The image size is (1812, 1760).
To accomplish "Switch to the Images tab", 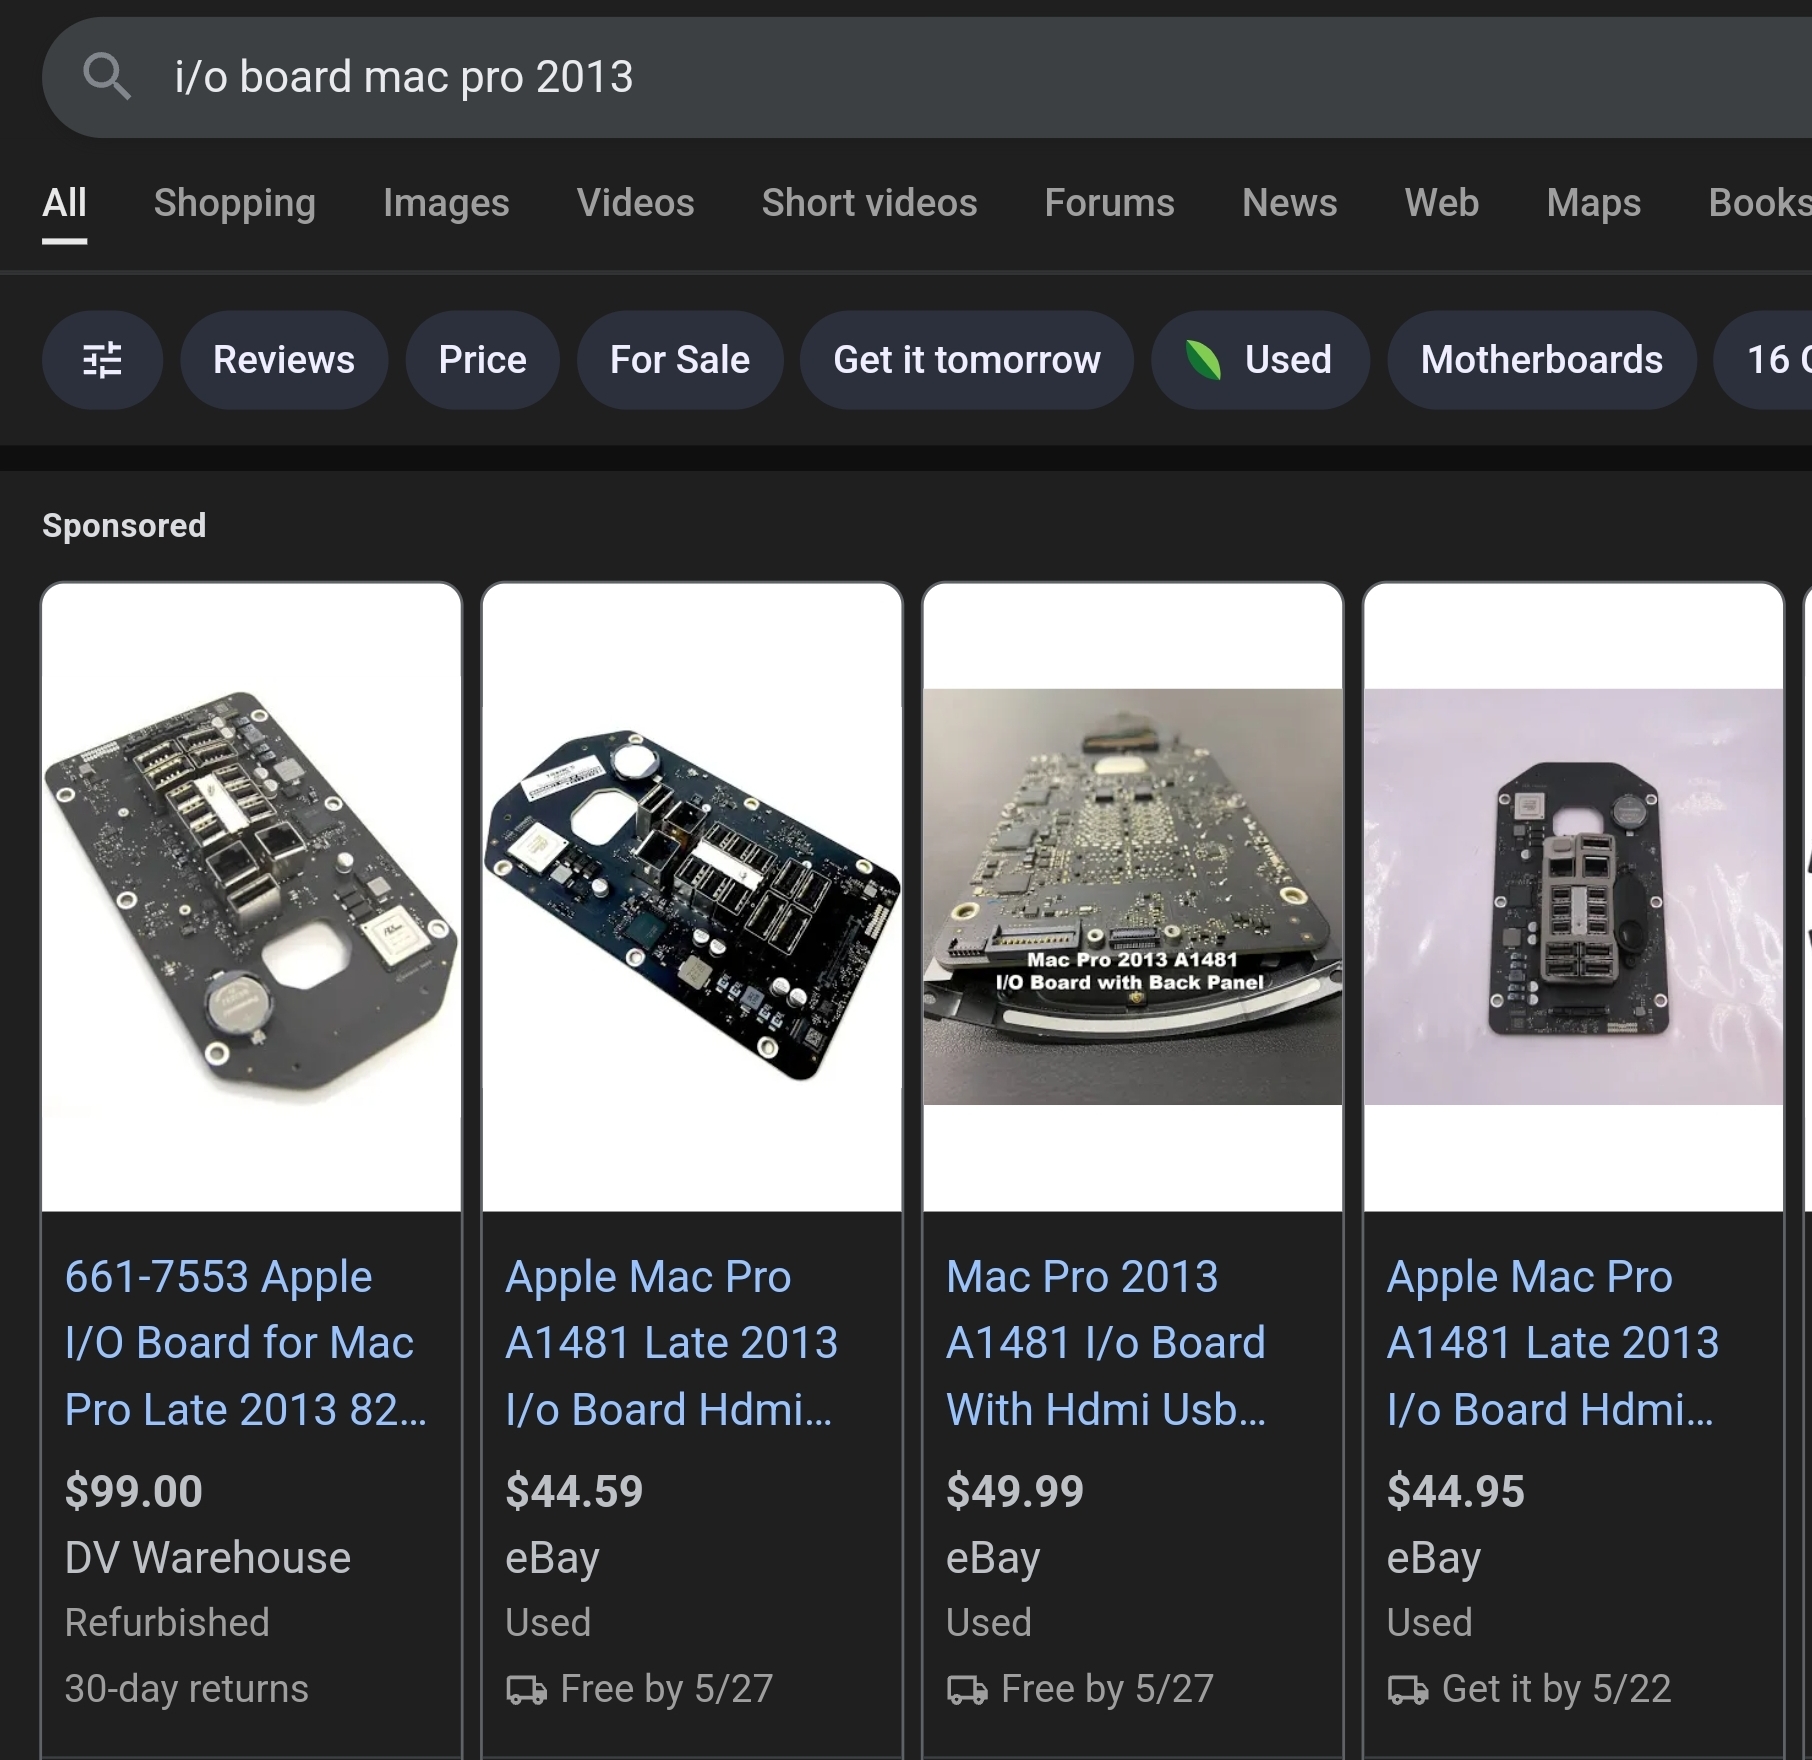I will click(446, 203).
